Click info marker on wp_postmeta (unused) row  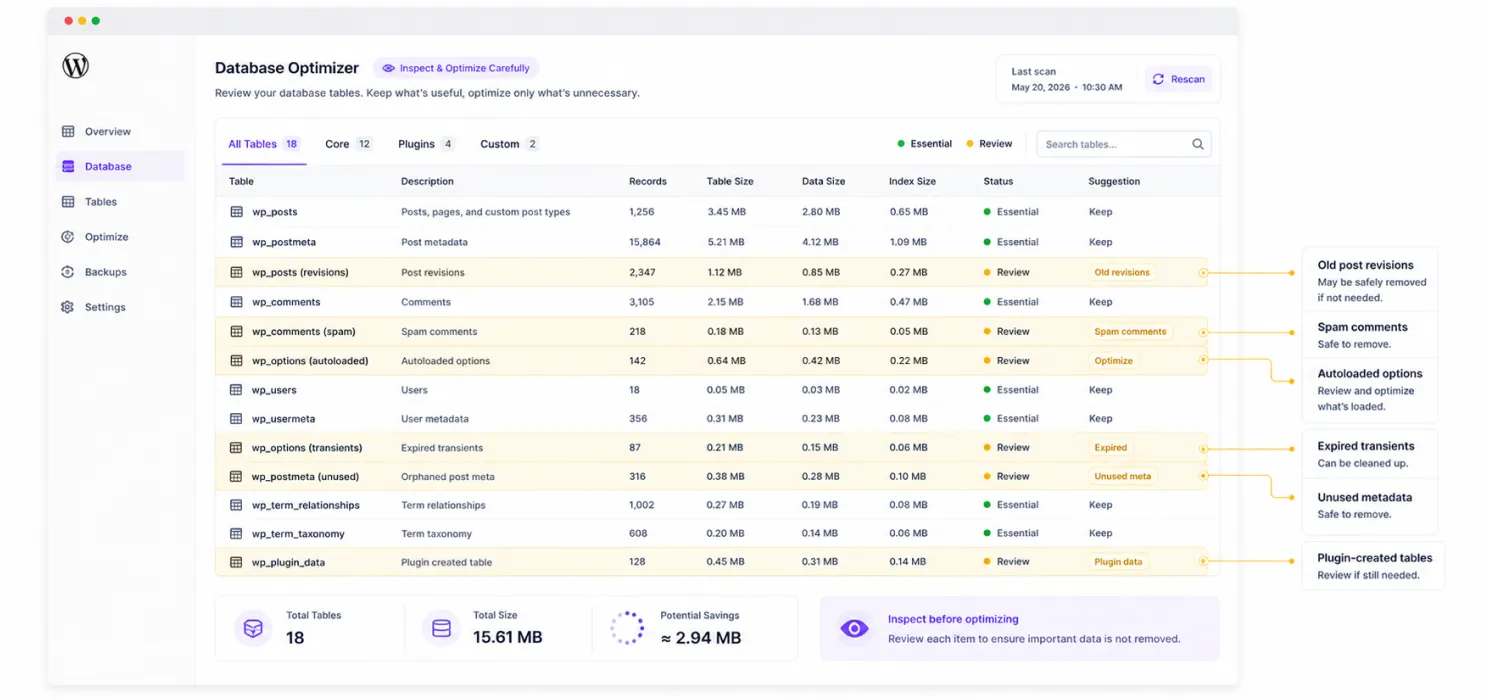click(x=1203, y=476)
